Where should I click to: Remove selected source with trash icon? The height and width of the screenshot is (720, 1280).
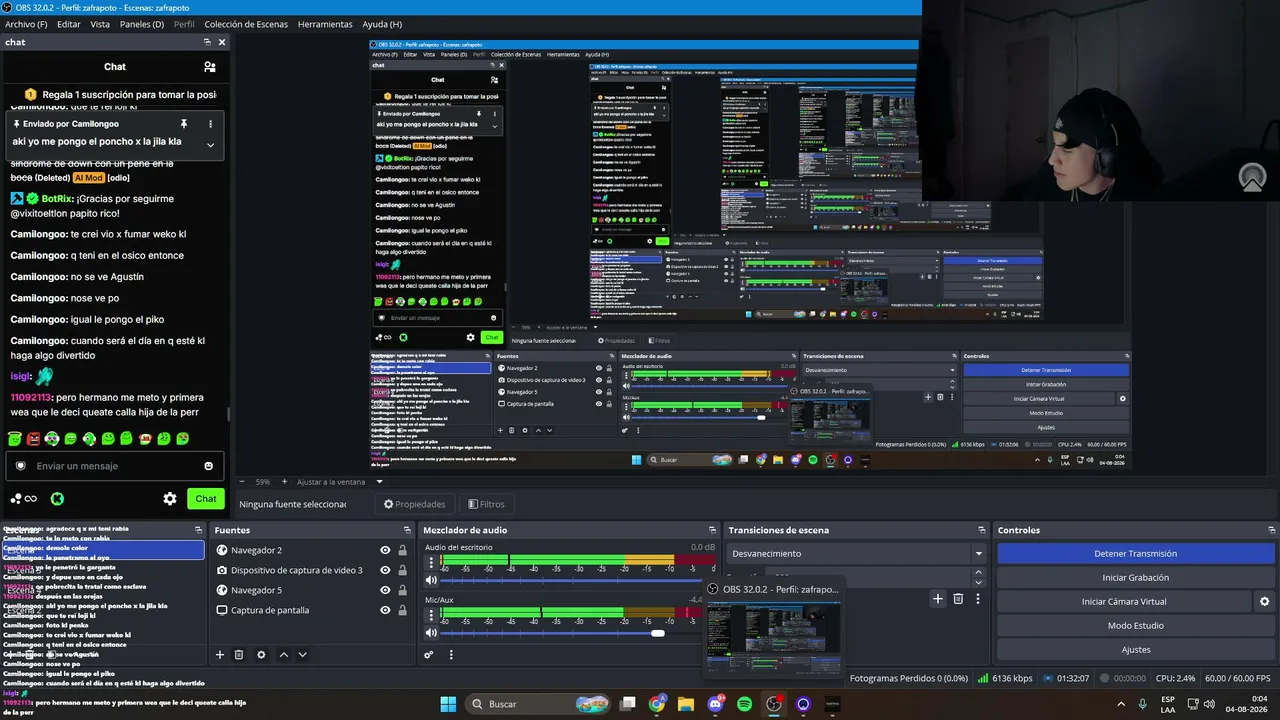coord(239,655)
